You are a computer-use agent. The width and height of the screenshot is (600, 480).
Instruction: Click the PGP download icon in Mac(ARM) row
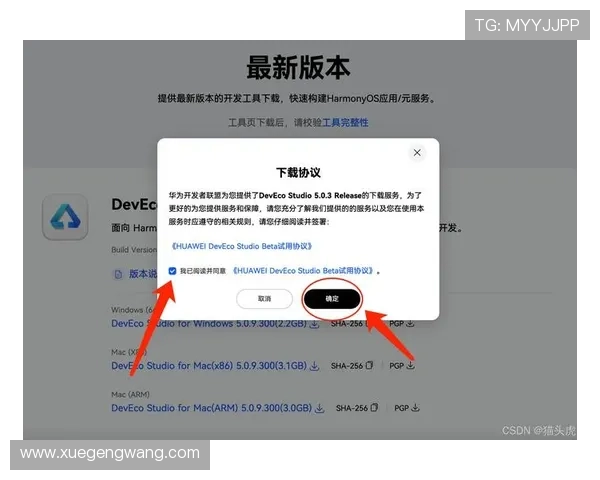pos(416,407)
